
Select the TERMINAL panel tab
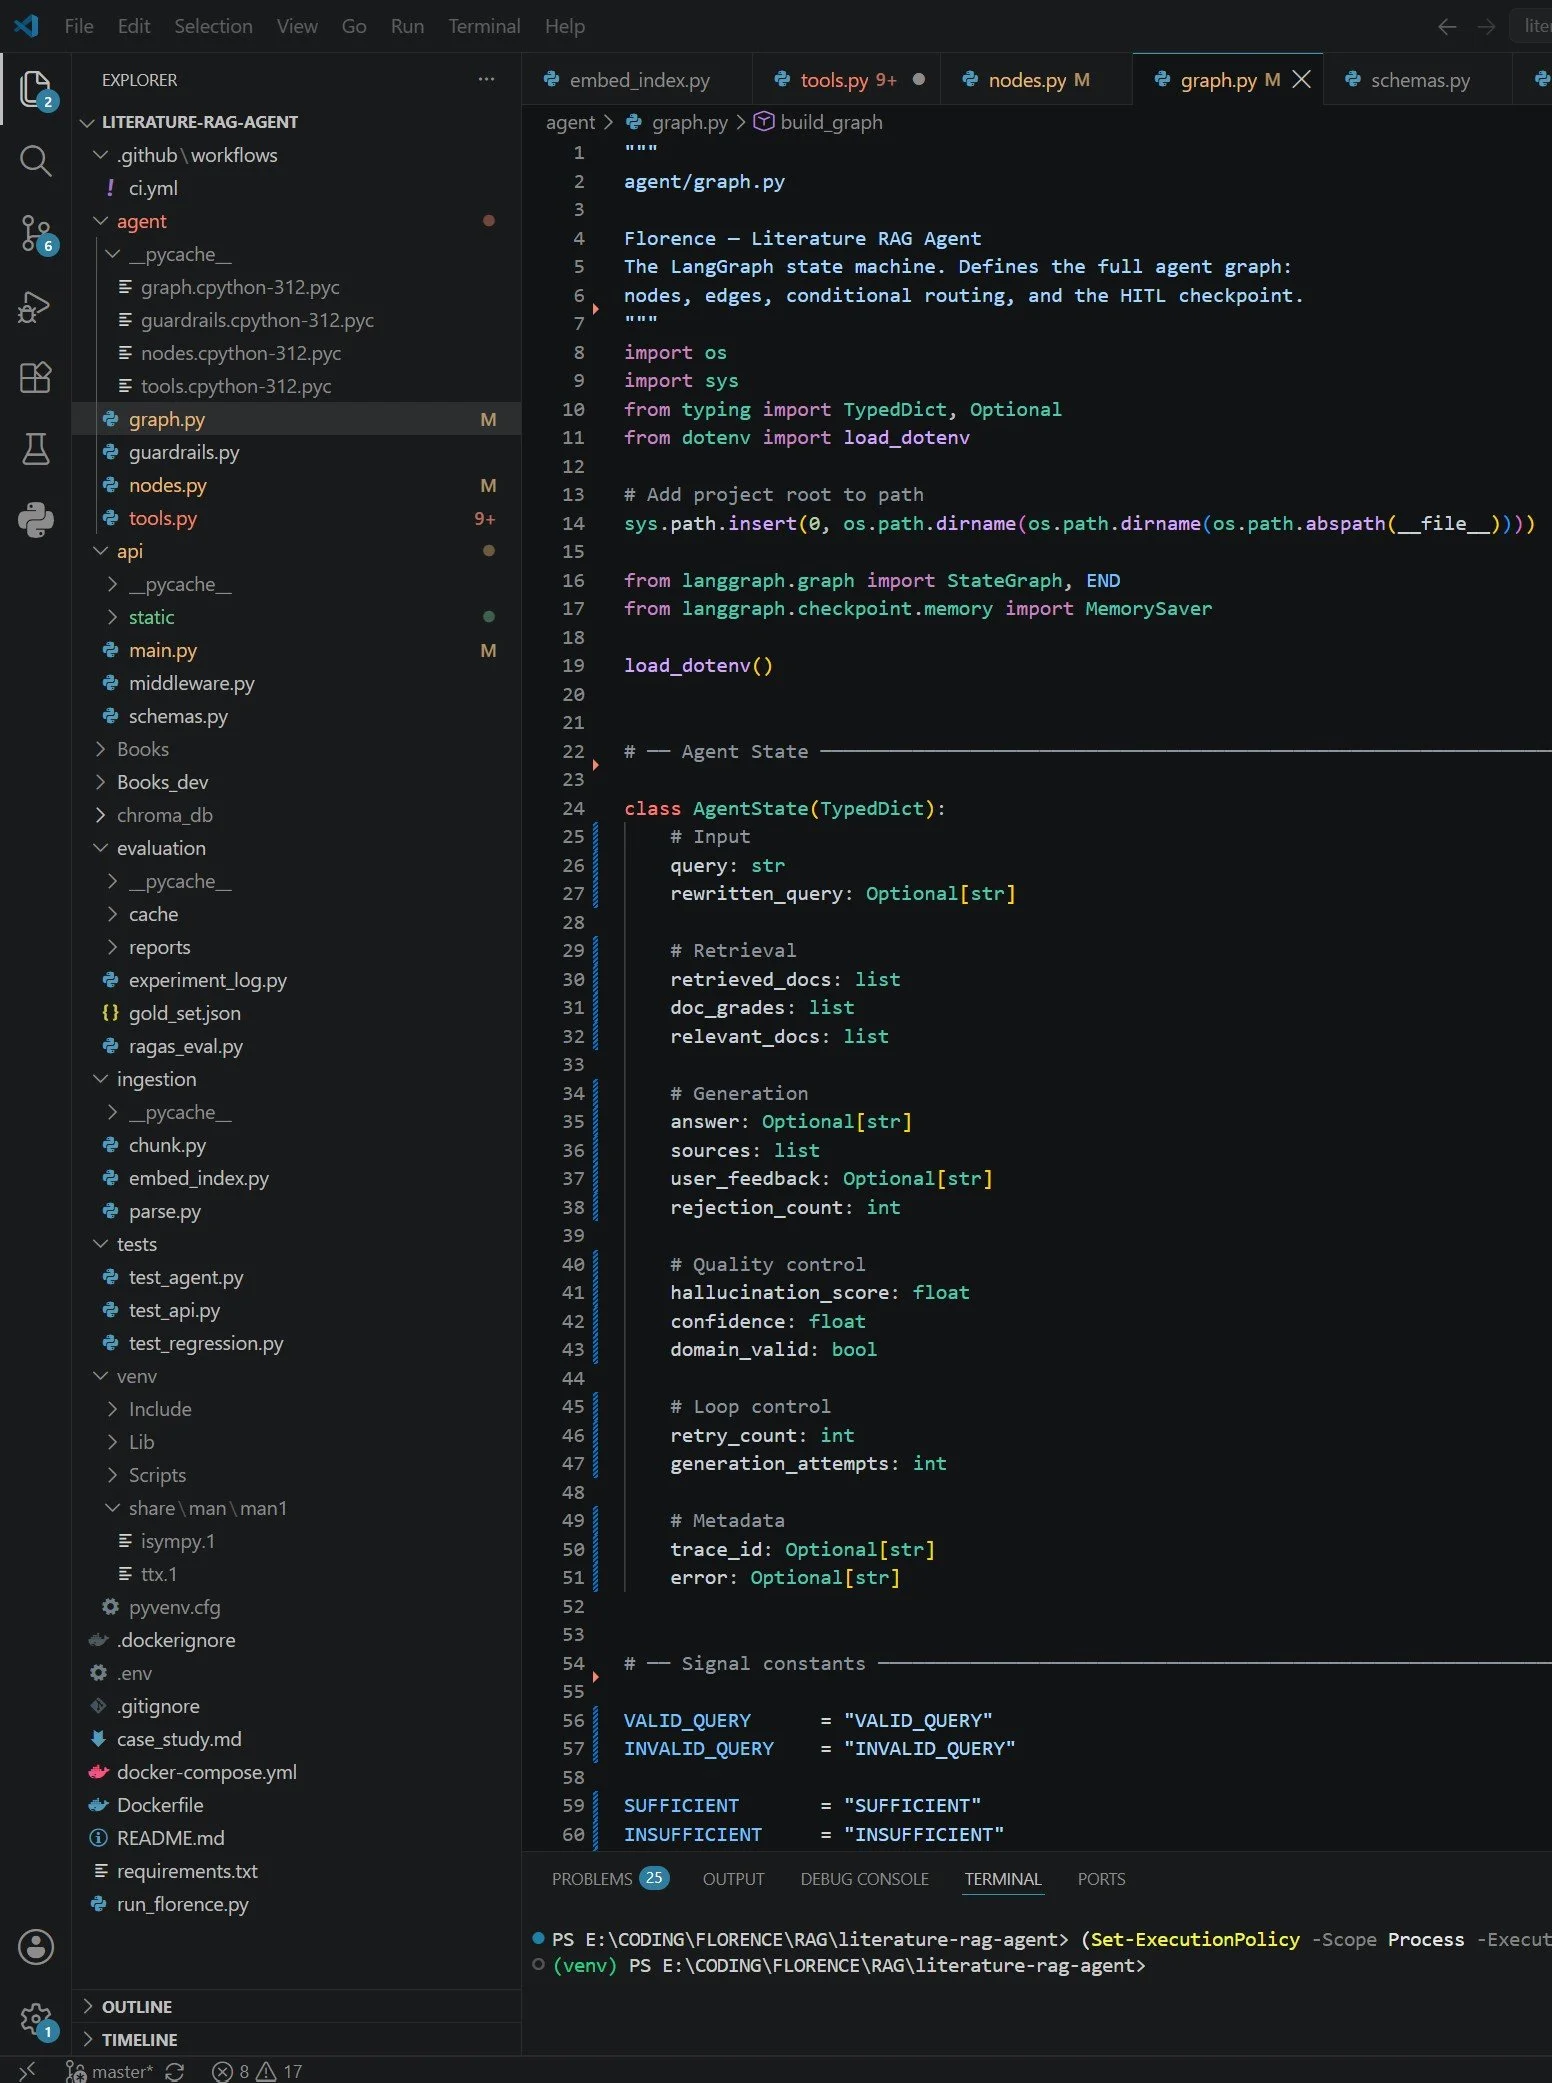click(x=1003, y=1879)
